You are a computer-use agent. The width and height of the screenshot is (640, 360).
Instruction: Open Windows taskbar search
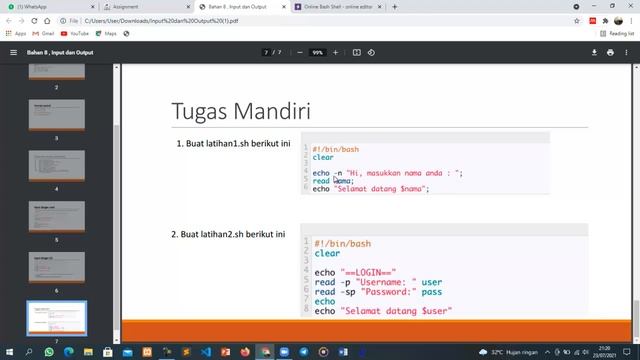tap(29, 352)
